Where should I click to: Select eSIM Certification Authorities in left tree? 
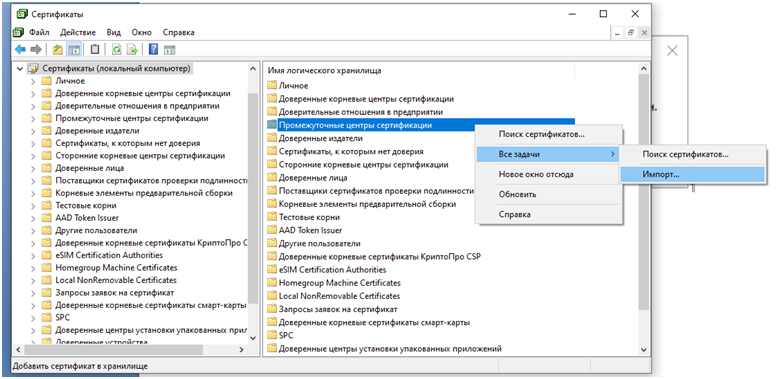tap(109, 255)
